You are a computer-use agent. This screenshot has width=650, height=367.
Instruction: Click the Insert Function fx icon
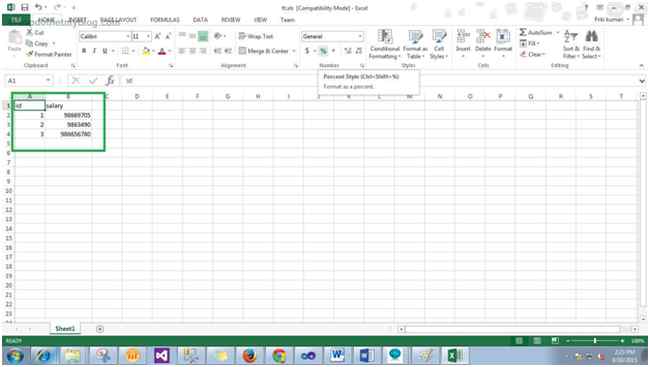click(x=110, y=80)
